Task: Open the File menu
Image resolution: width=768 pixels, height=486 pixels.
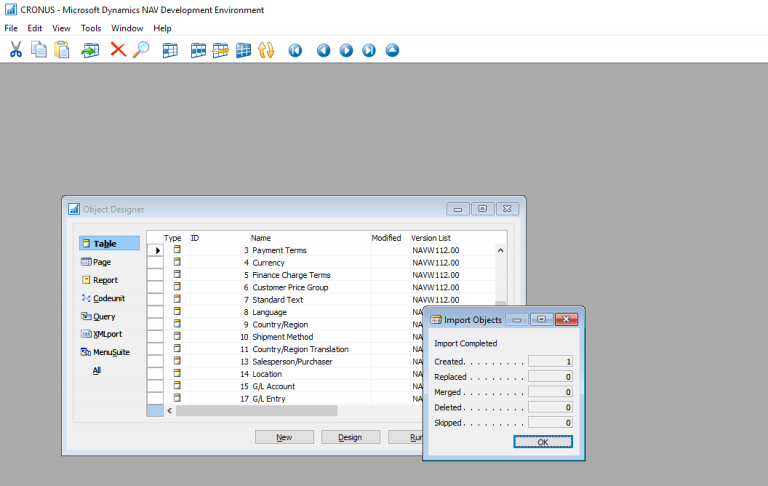Action: tap(11, 28)
